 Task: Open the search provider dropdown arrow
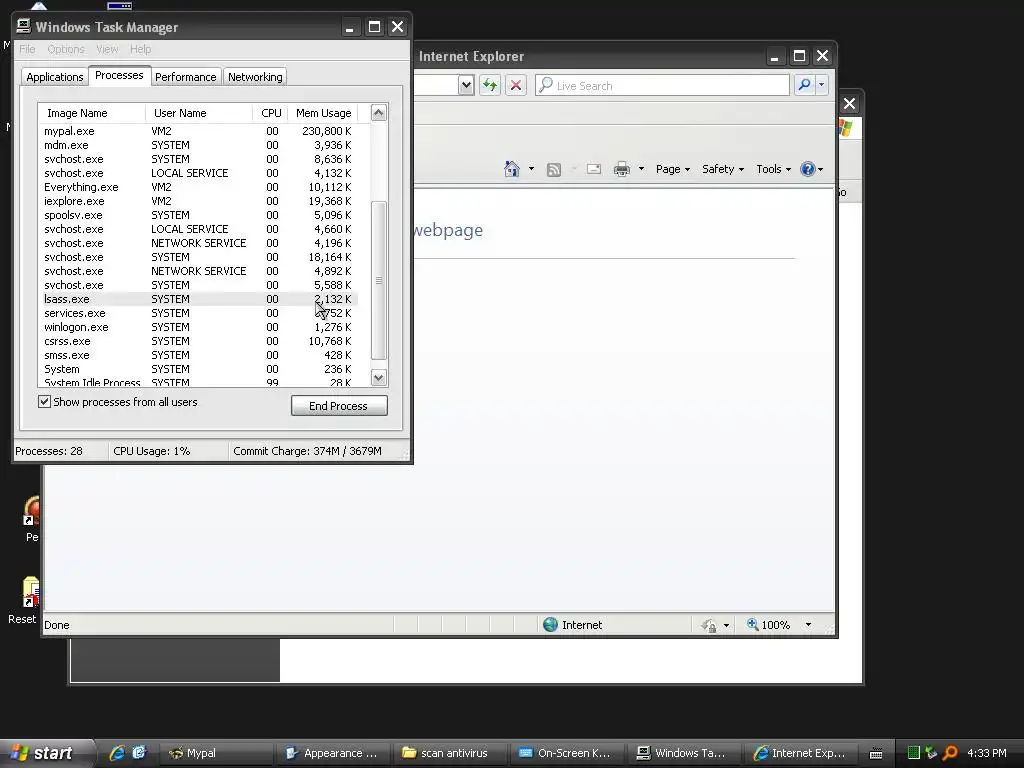[x=822, y=85]
